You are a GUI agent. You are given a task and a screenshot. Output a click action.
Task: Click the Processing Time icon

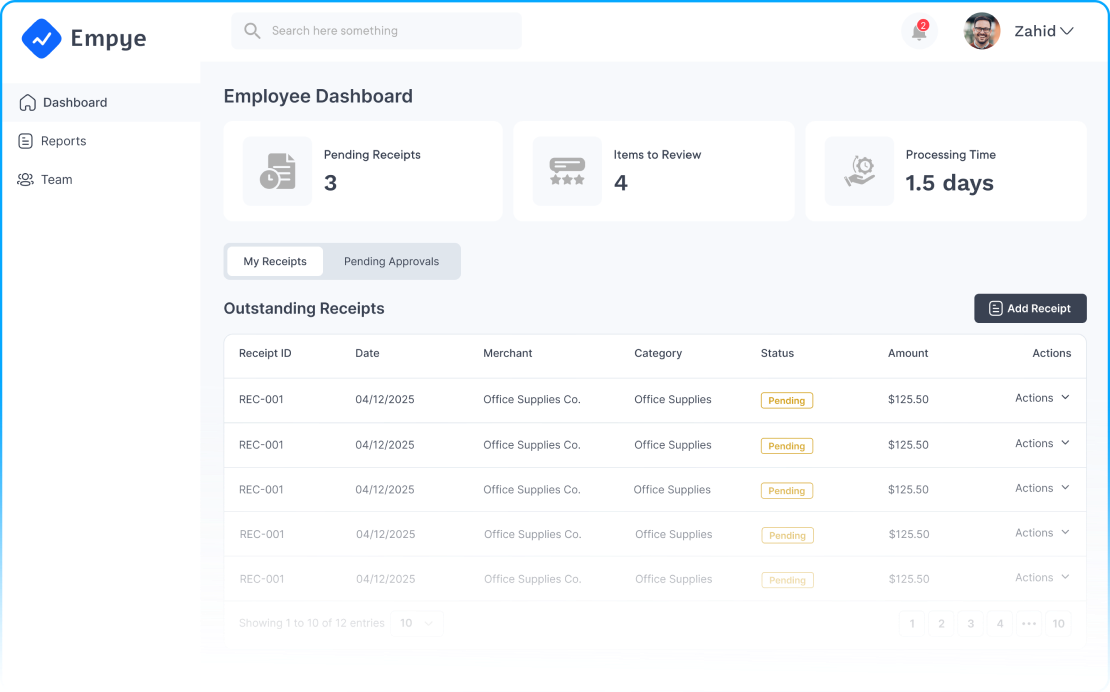(x=859, y=171)
